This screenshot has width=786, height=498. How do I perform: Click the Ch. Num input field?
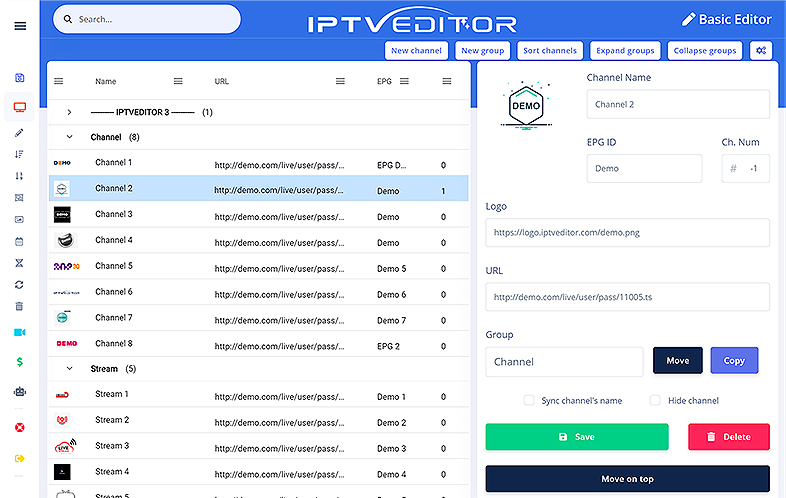745,169
